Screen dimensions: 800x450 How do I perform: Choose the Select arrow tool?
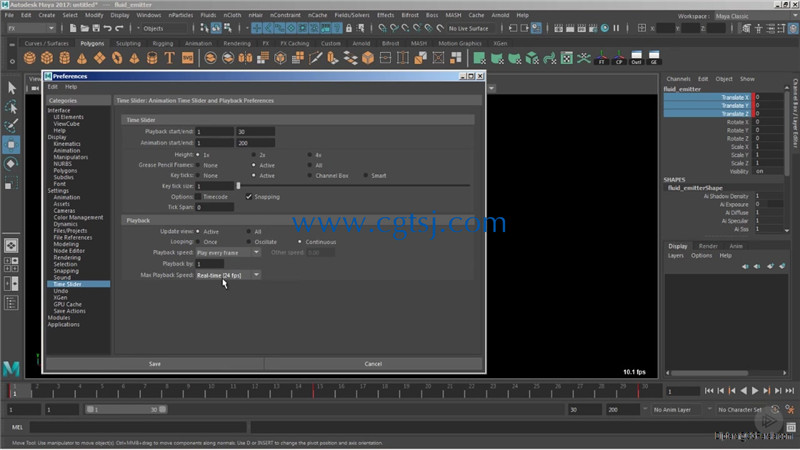pos(11,88)
